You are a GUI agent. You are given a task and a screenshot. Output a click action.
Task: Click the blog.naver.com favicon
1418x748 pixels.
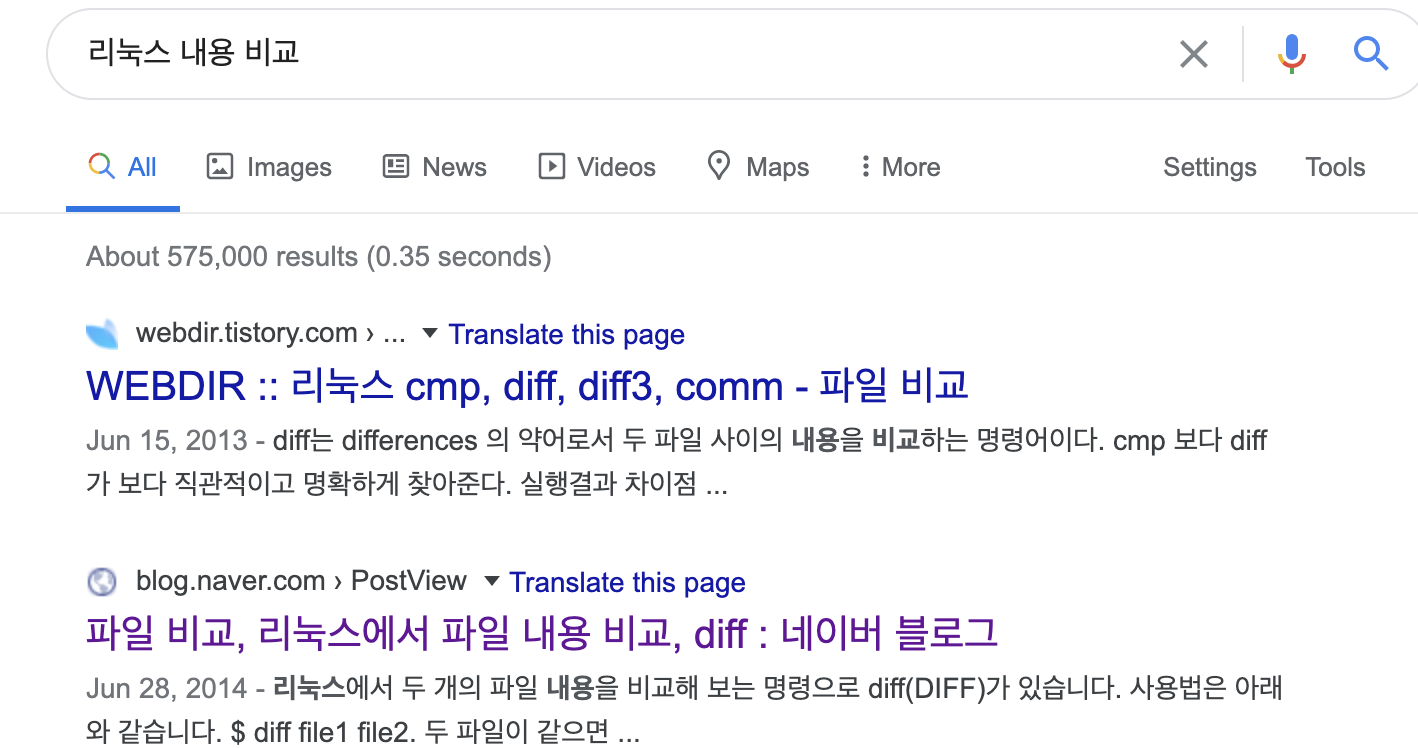click(102, 581)
